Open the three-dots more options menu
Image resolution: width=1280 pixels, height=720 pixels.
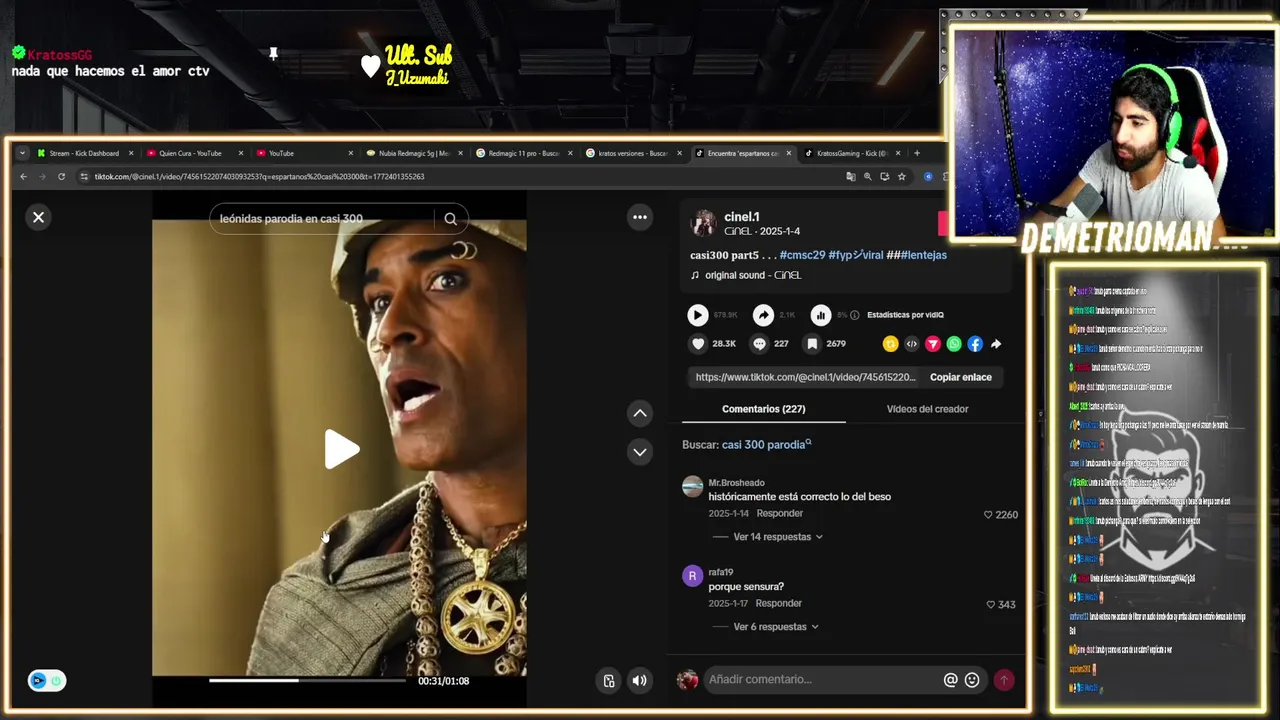pos(640,217)
